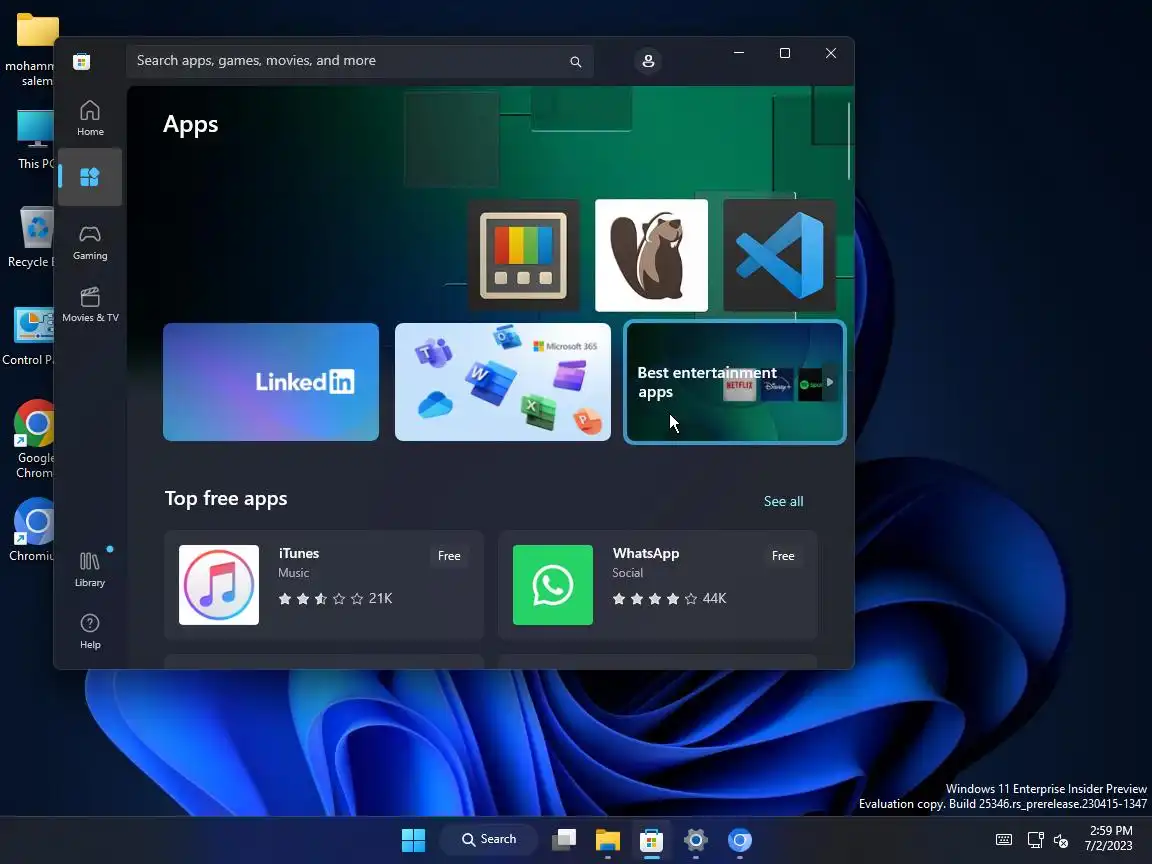Click the iTunes star rating 21K
Screen dimensions: 1152x864
click(335, 599)
